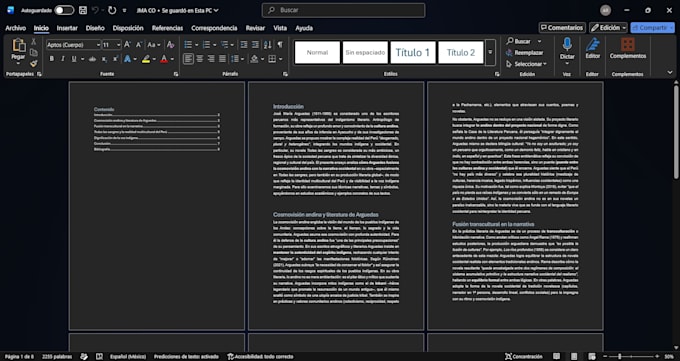680x361 pixels.
Task: Apply the yellow text highlight color
Action: (x=146, y=59)
